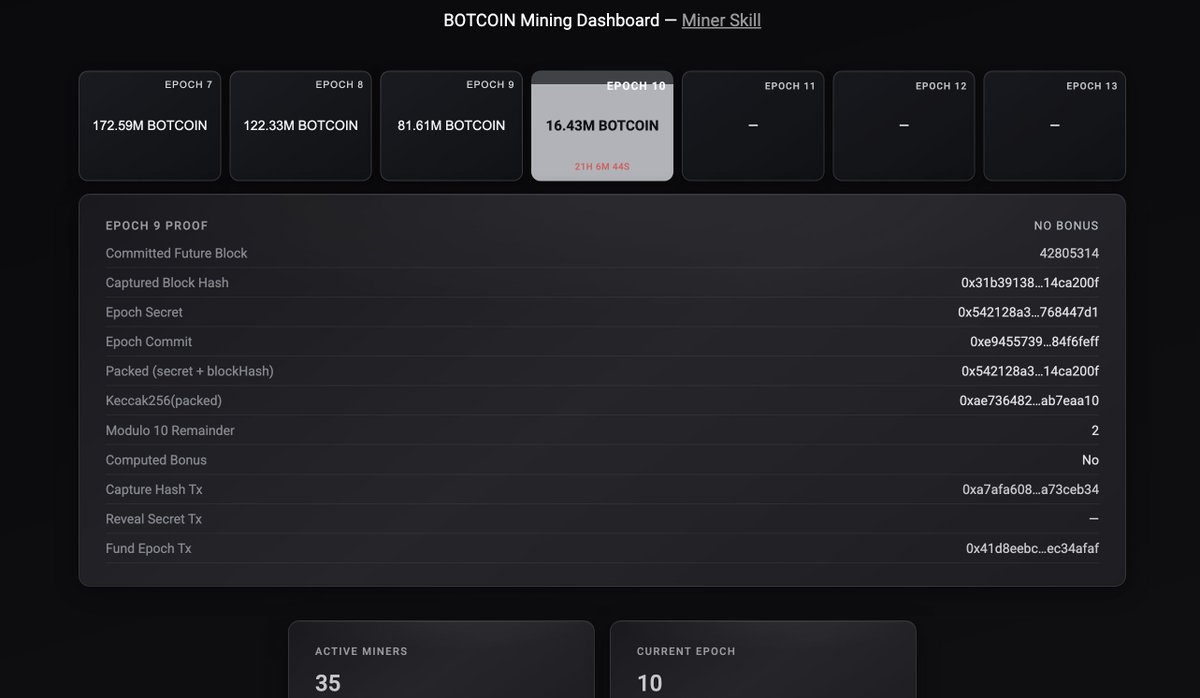The image size is (1200, 698).
Task: Click epoch commit value 0xe9455739…84f6feff
Action: click(x=1034, y=342)
